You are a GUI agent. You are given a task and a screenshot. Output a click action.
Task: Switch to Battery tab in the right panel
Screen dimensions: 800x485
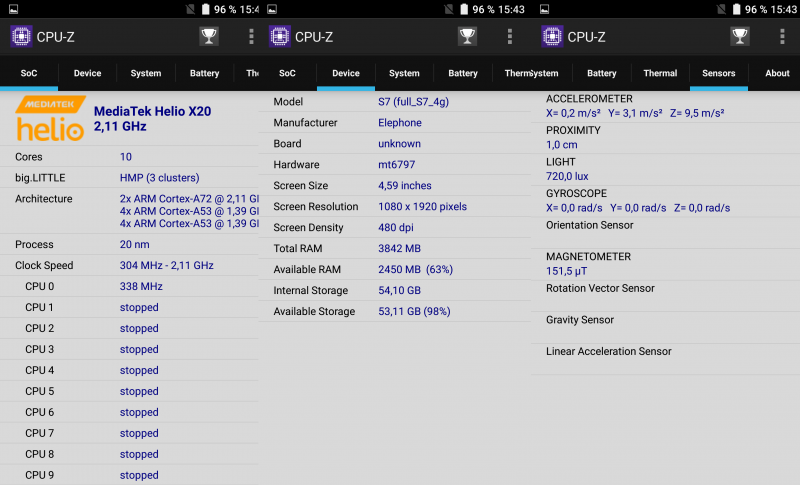(x=602, y=73)
